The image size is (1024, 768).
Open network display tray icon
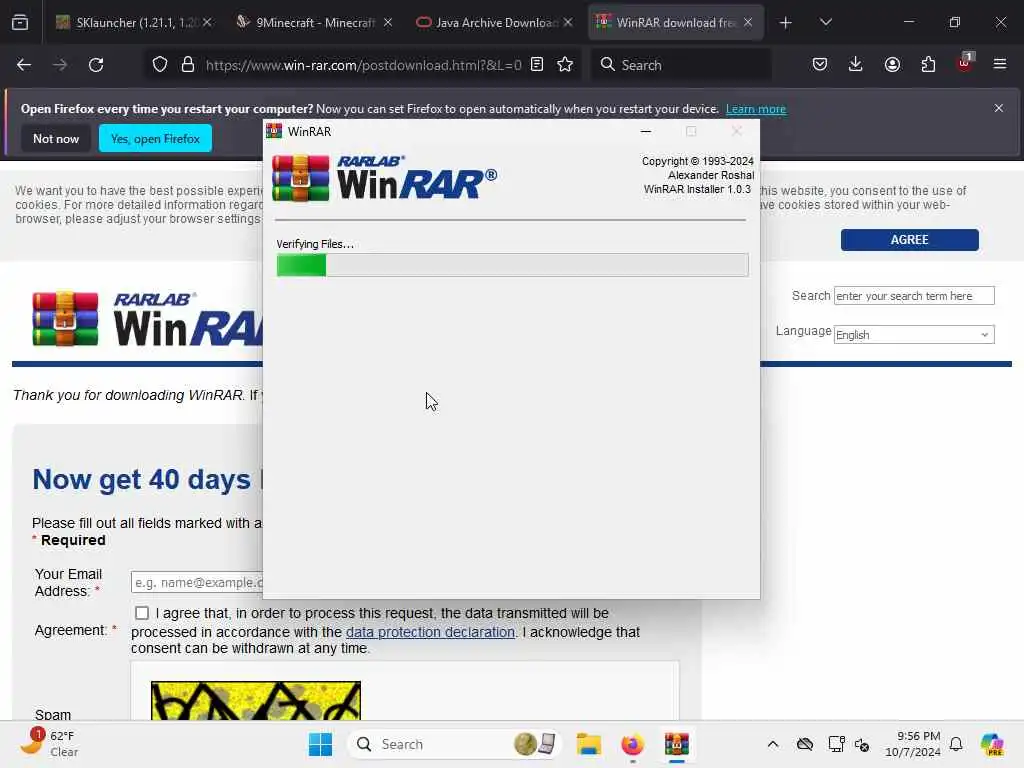click(836, 744)
